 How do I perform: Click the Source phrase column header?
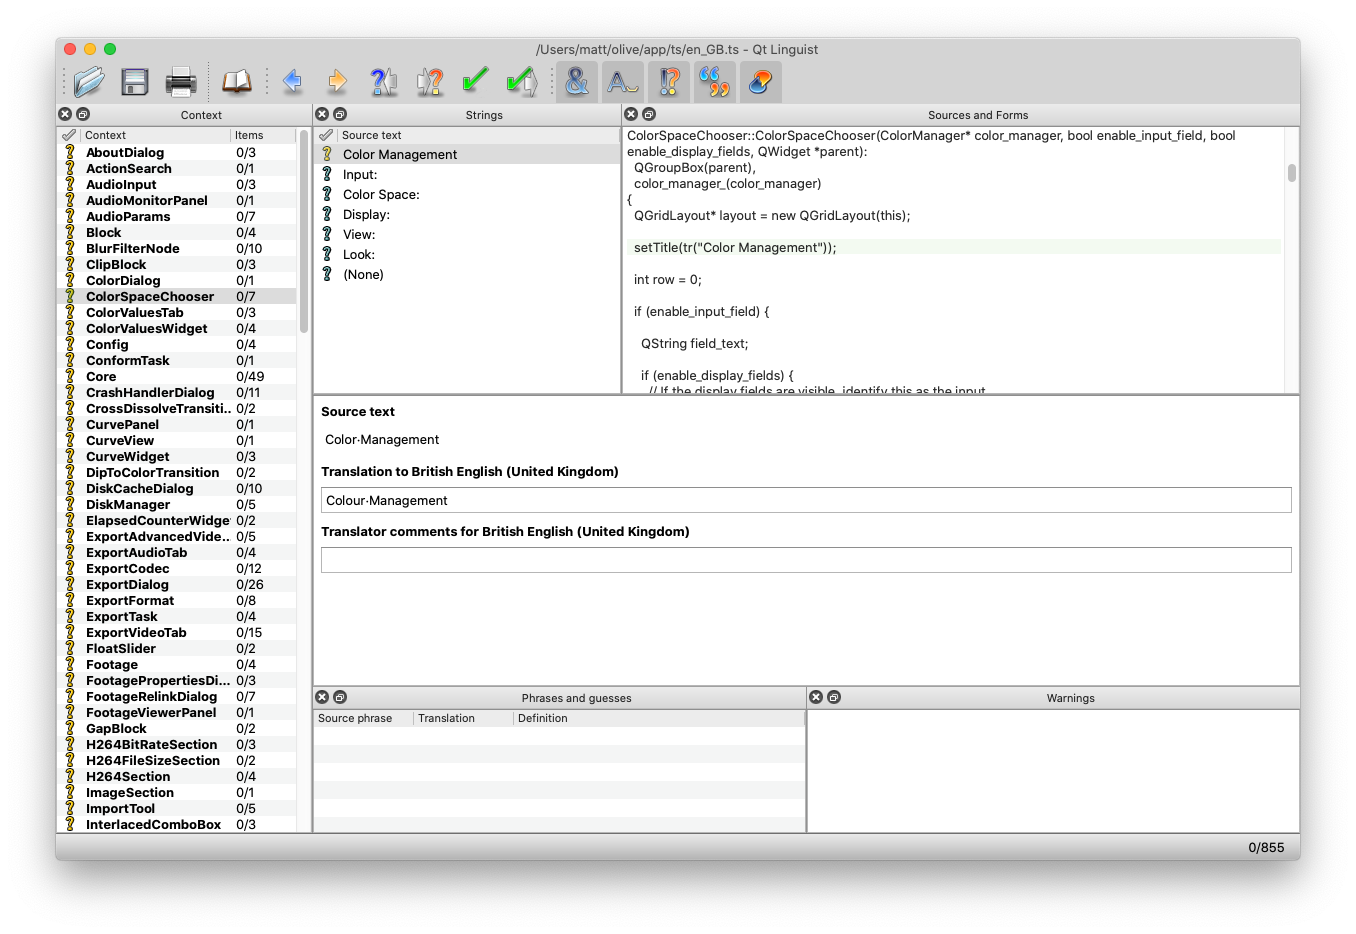tap(363, 718)
